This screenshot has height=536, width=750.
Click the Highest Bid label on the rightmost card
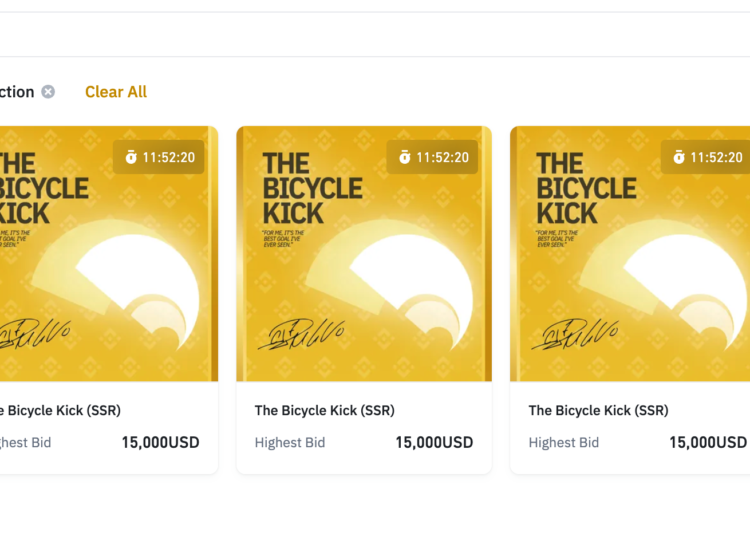point(564,442)
